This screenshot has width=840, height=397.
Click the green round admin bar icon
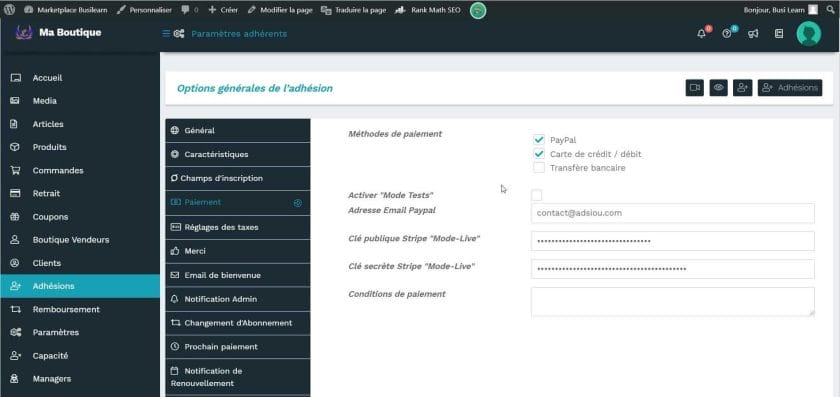click(x=478, y=10)
